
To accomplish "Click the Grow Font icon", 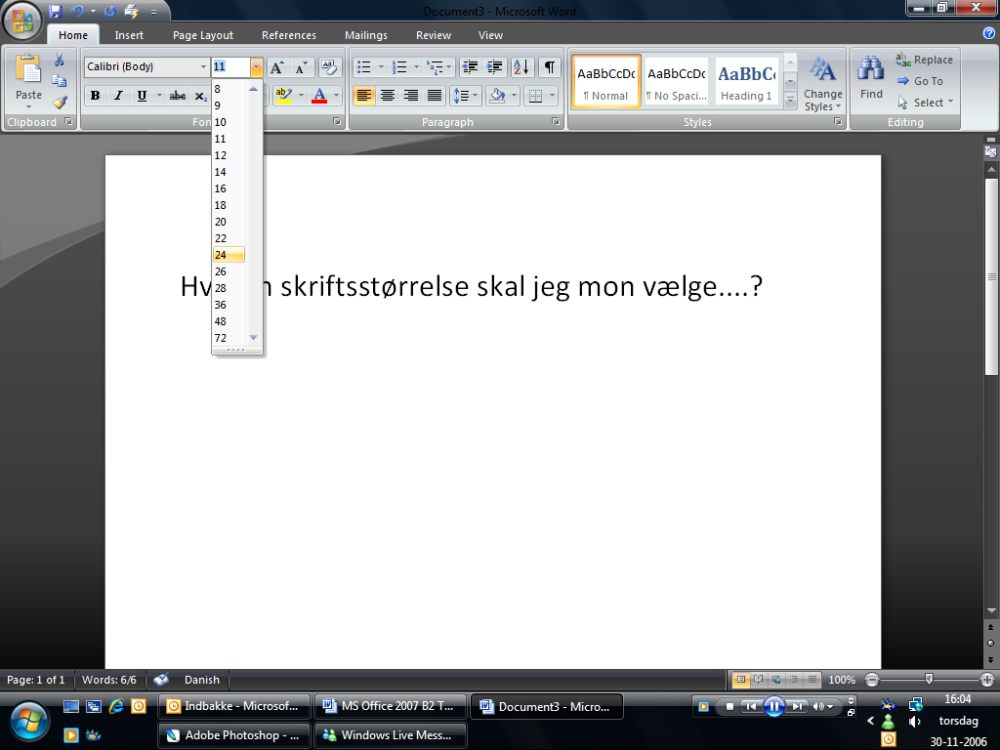I will tap(277, 68).
